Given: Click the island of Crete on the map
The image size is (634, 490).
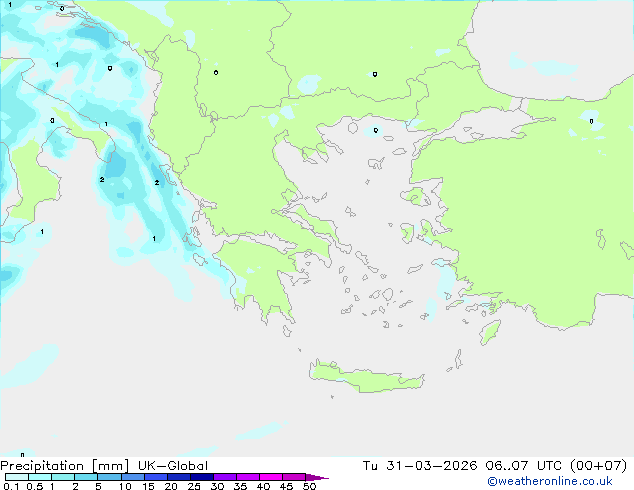Looking at the screenshot, I should pos(366,377).
